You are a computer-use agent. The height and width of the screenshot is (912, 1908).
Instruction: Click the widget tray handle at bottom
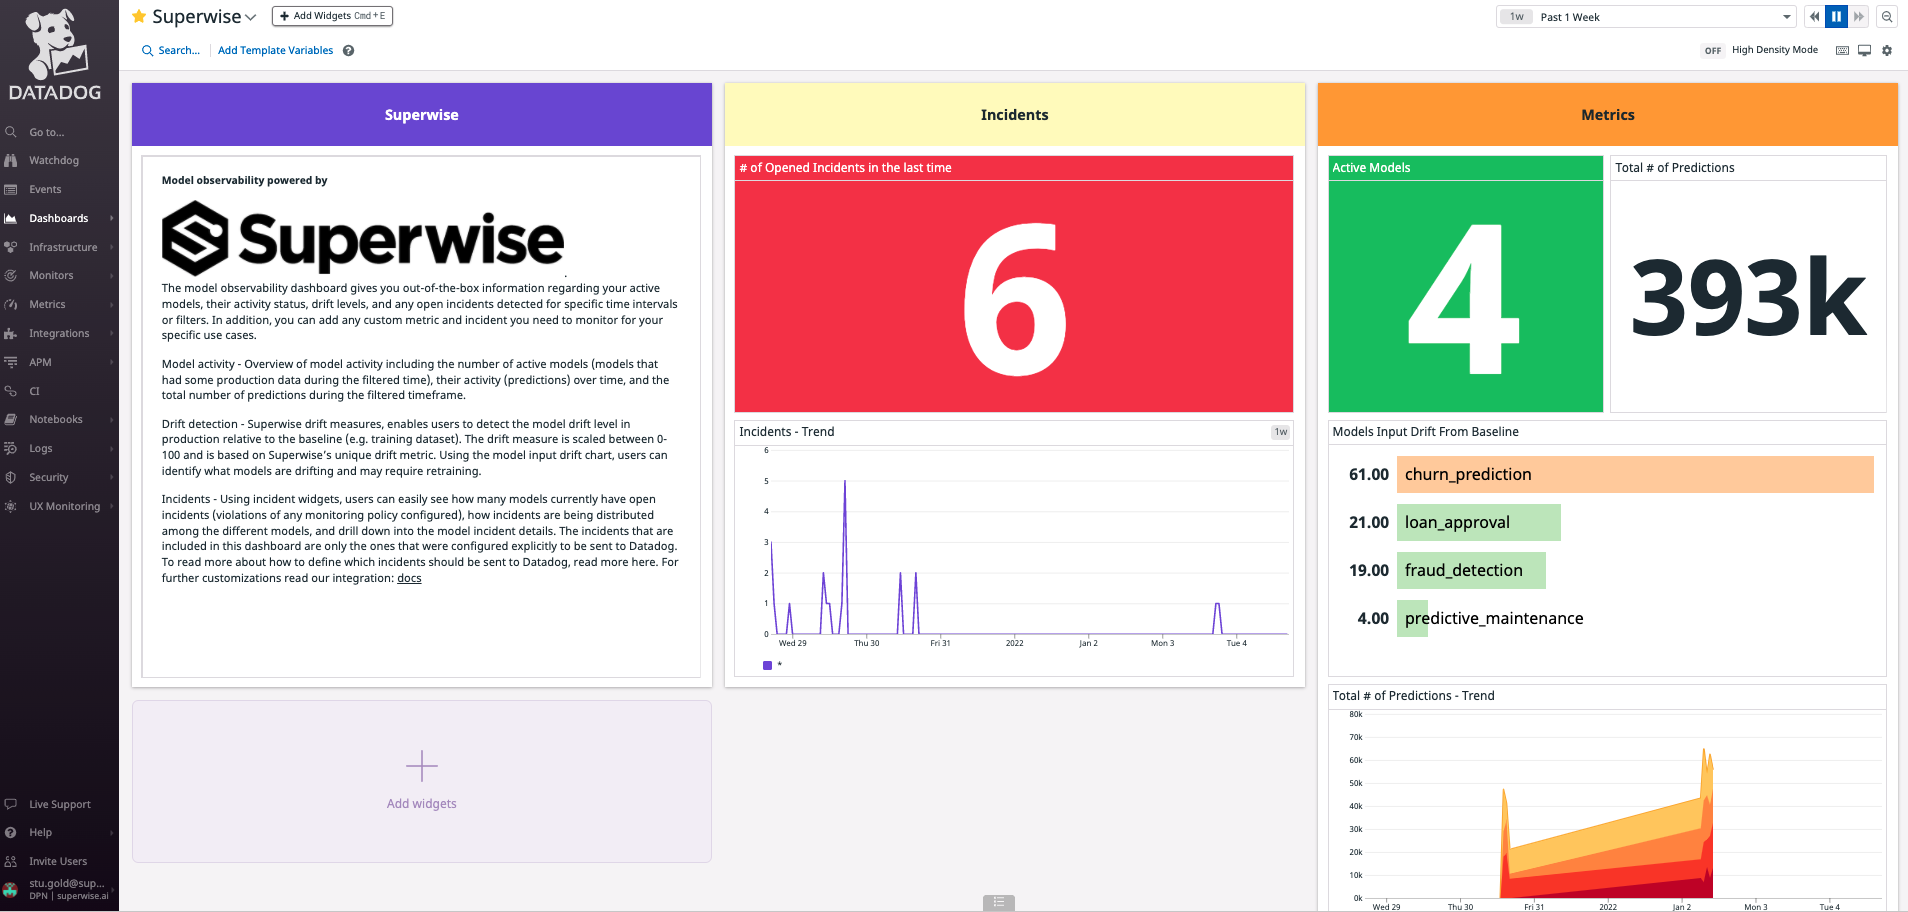(998, 902)
